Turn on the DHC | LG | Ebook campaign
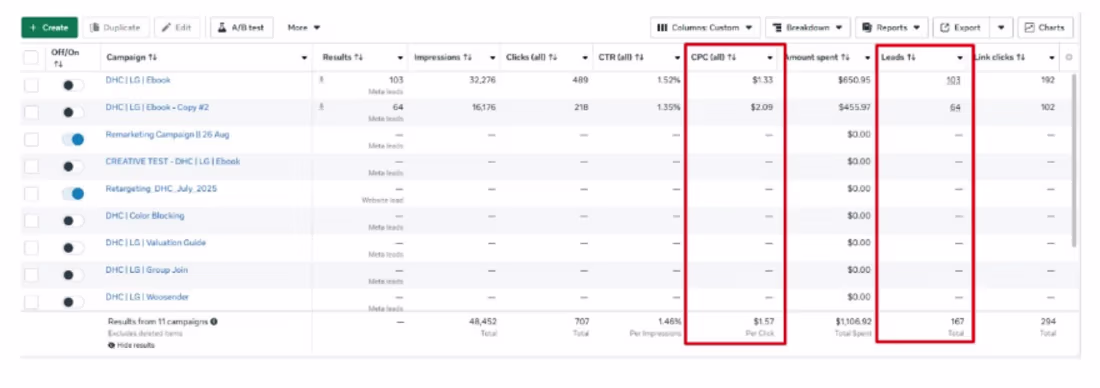Screen dimensions: 1100x388 (72, 85)
